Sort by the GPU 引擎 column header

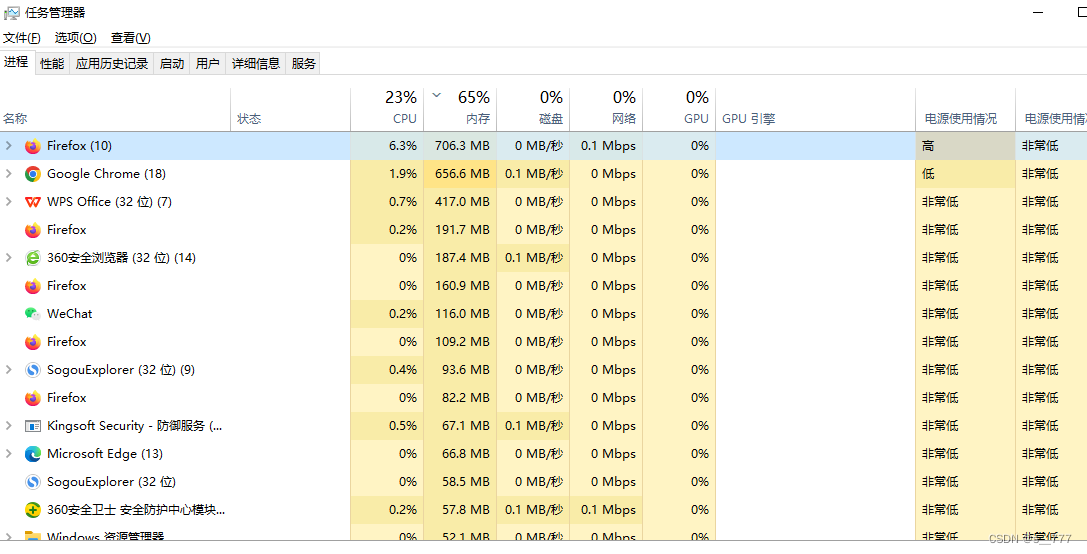[x=815, y=110]
